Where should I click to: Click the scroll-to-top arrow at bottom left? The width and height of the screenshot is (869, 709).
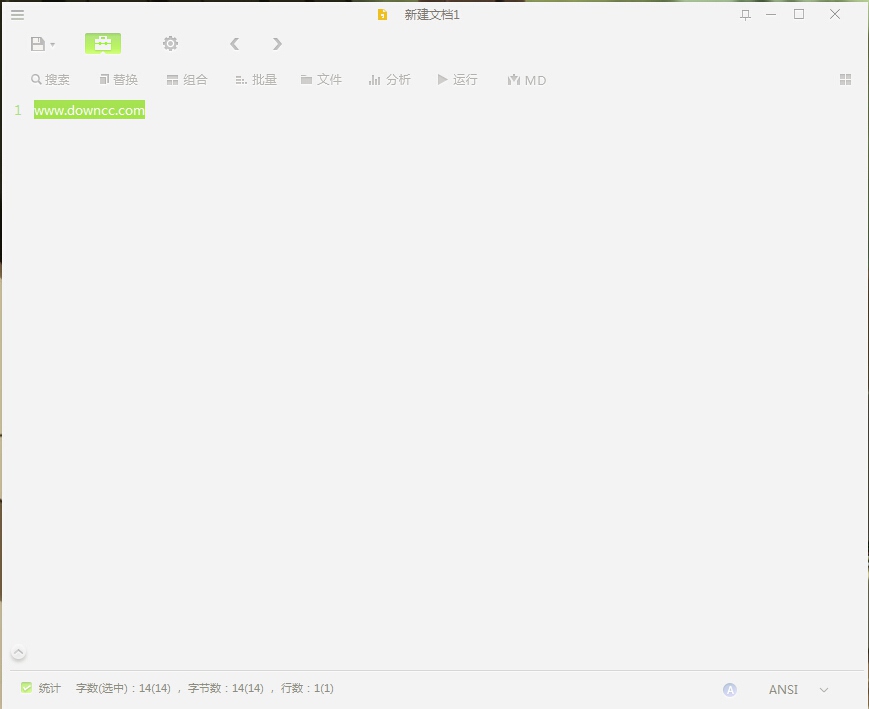17,652
